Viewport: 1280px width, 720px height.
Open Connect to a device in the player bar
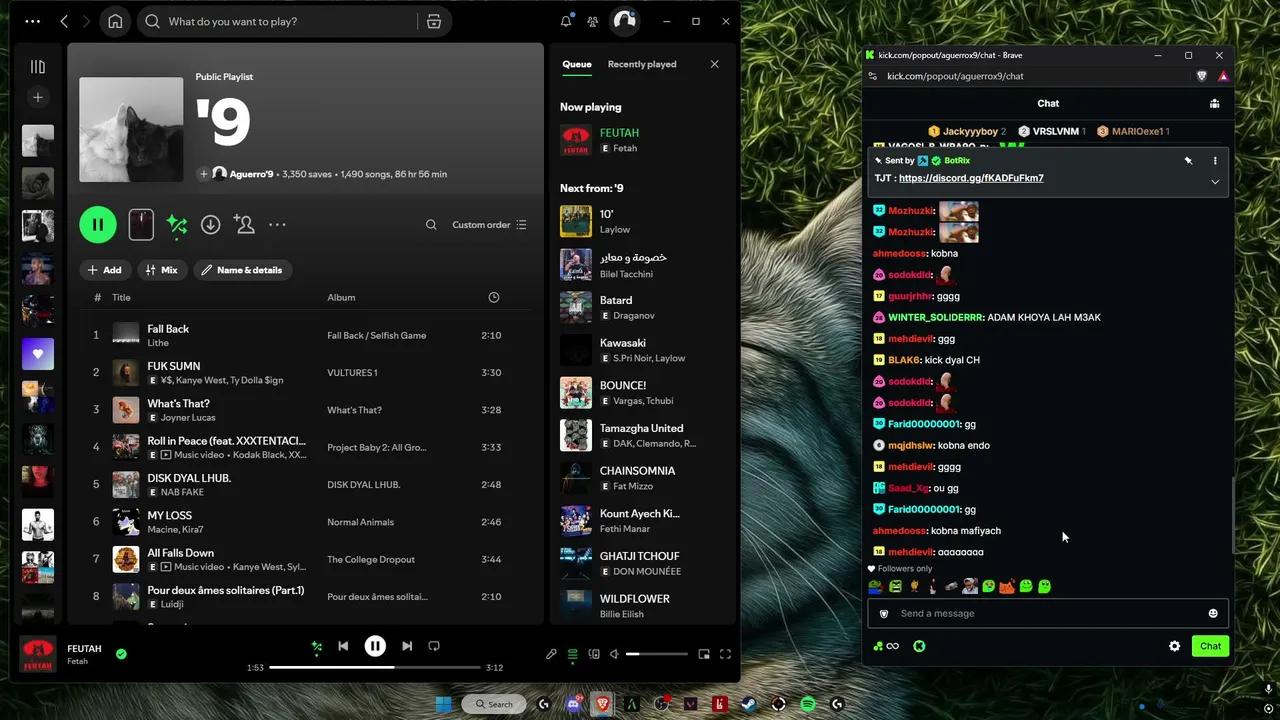[x=594, y=654]
